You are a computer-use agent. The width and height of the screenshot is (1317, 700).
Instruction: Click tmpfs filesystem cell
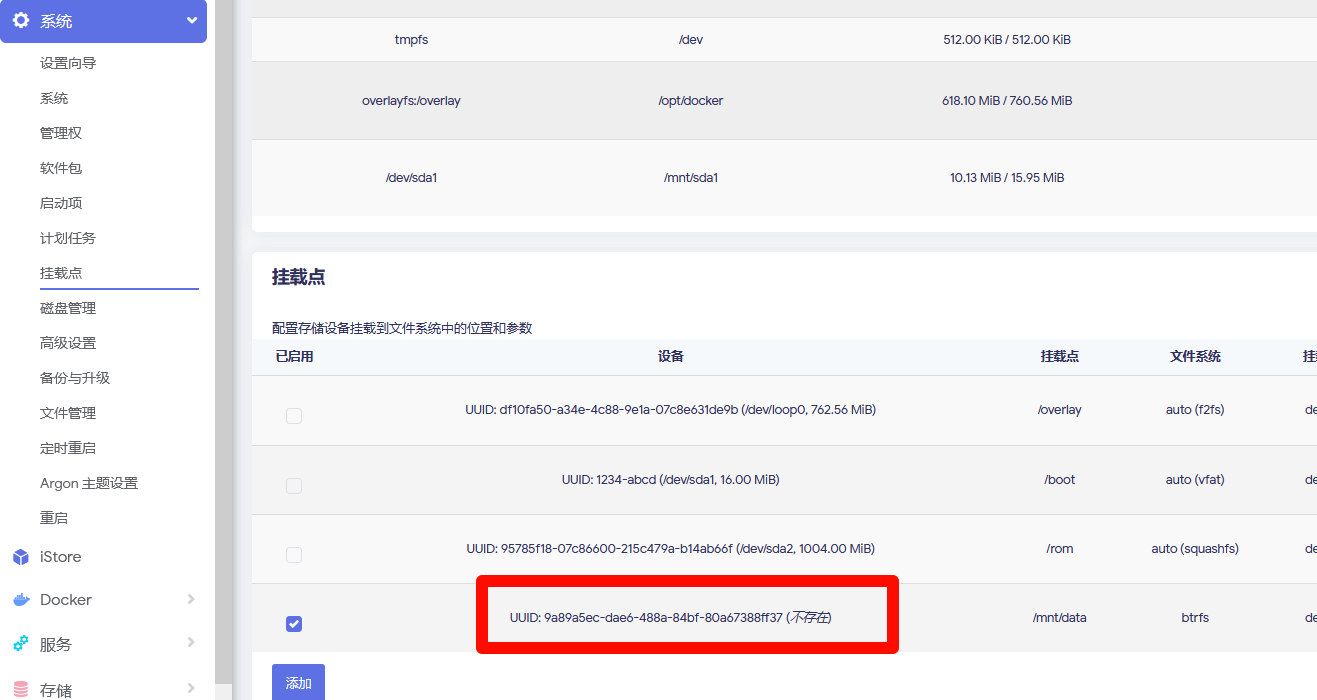(411, 40)
